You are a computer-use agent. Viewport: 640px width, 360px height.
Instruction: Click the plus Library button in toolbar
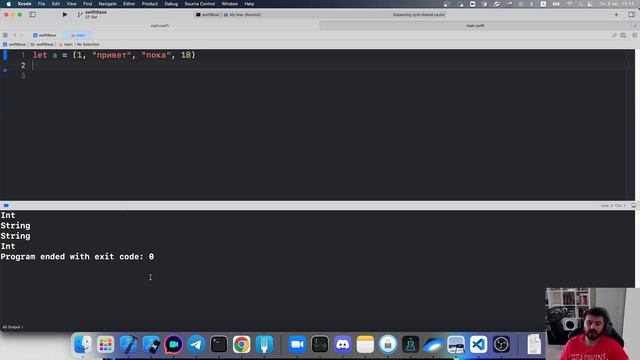click(616, 15)
